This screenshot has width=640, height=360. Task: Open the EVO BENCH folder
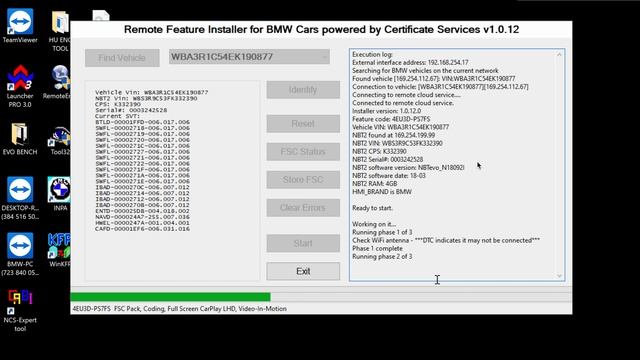[20, 139]
